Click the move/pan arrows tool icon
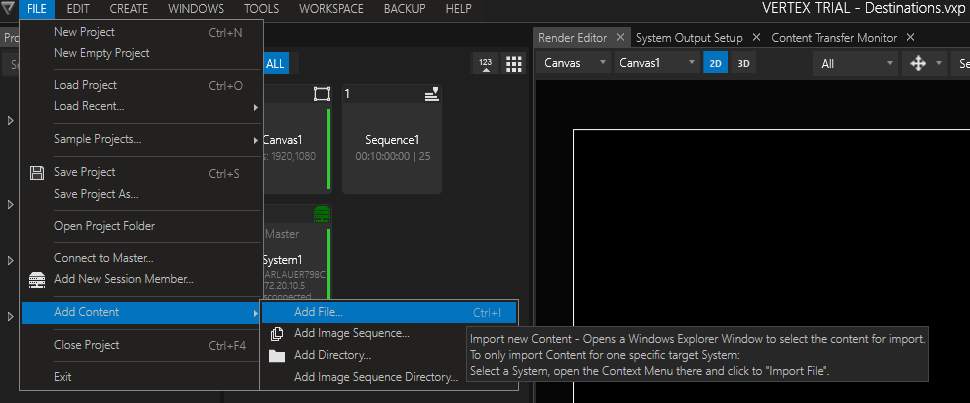The image size is (970, 403). click(917, 64)
